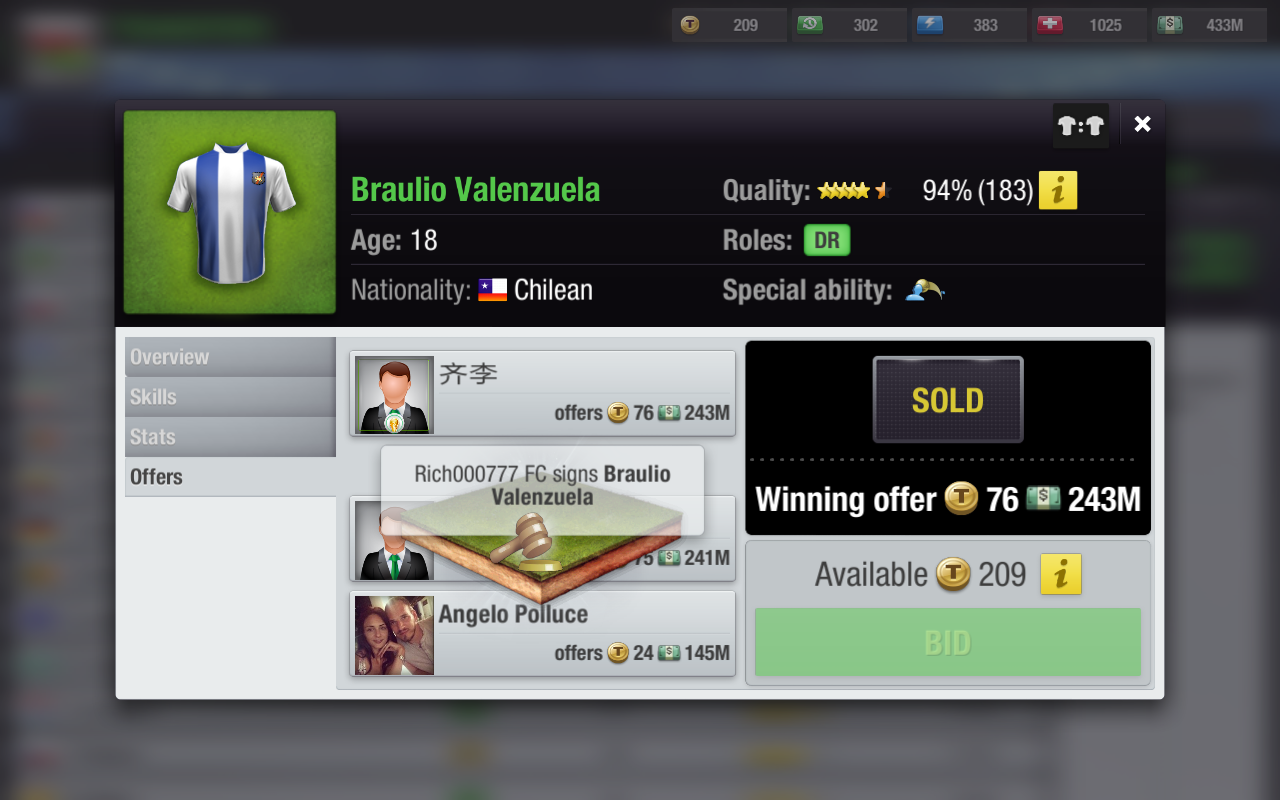Click the DR role badge

pos(827,241)
